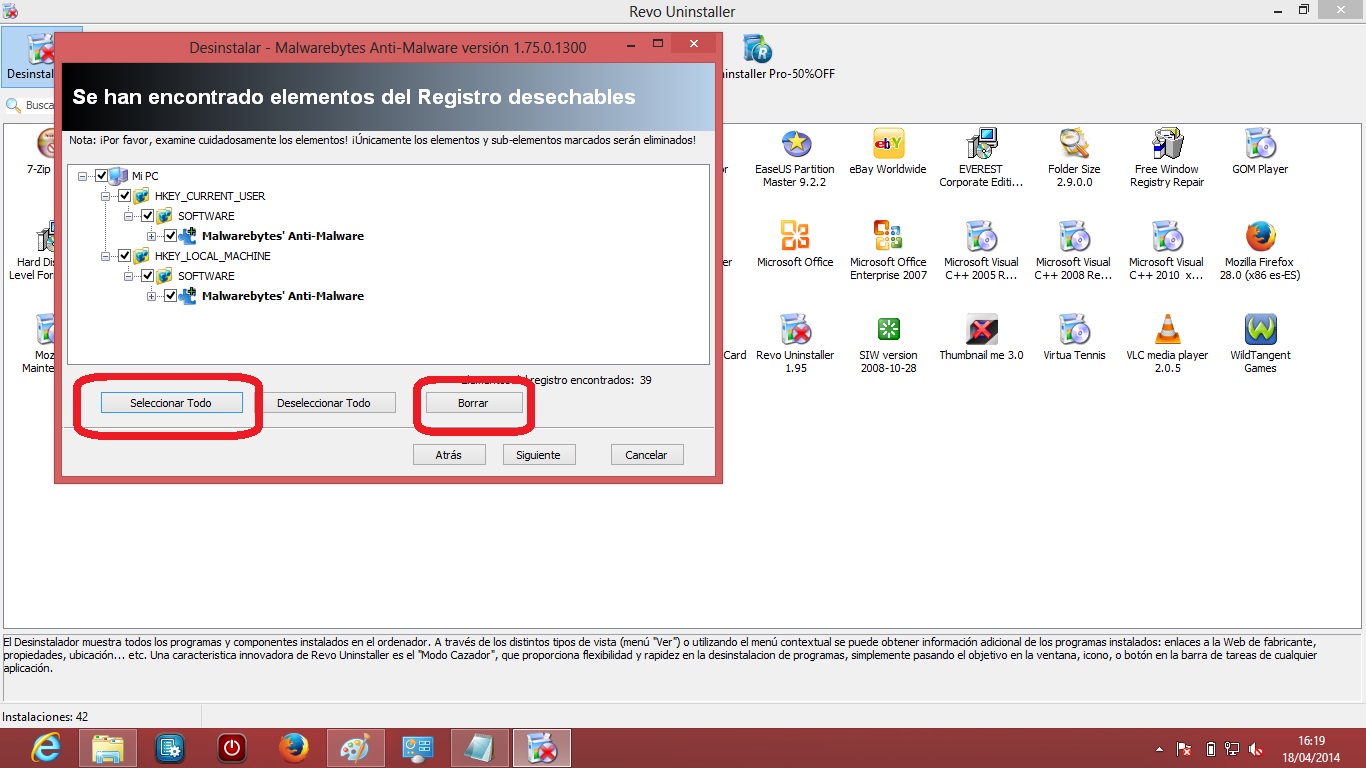Select Free Window Registry Repair icon
The width and height of the screenshot is (1366, 768).
[1167, 144]
